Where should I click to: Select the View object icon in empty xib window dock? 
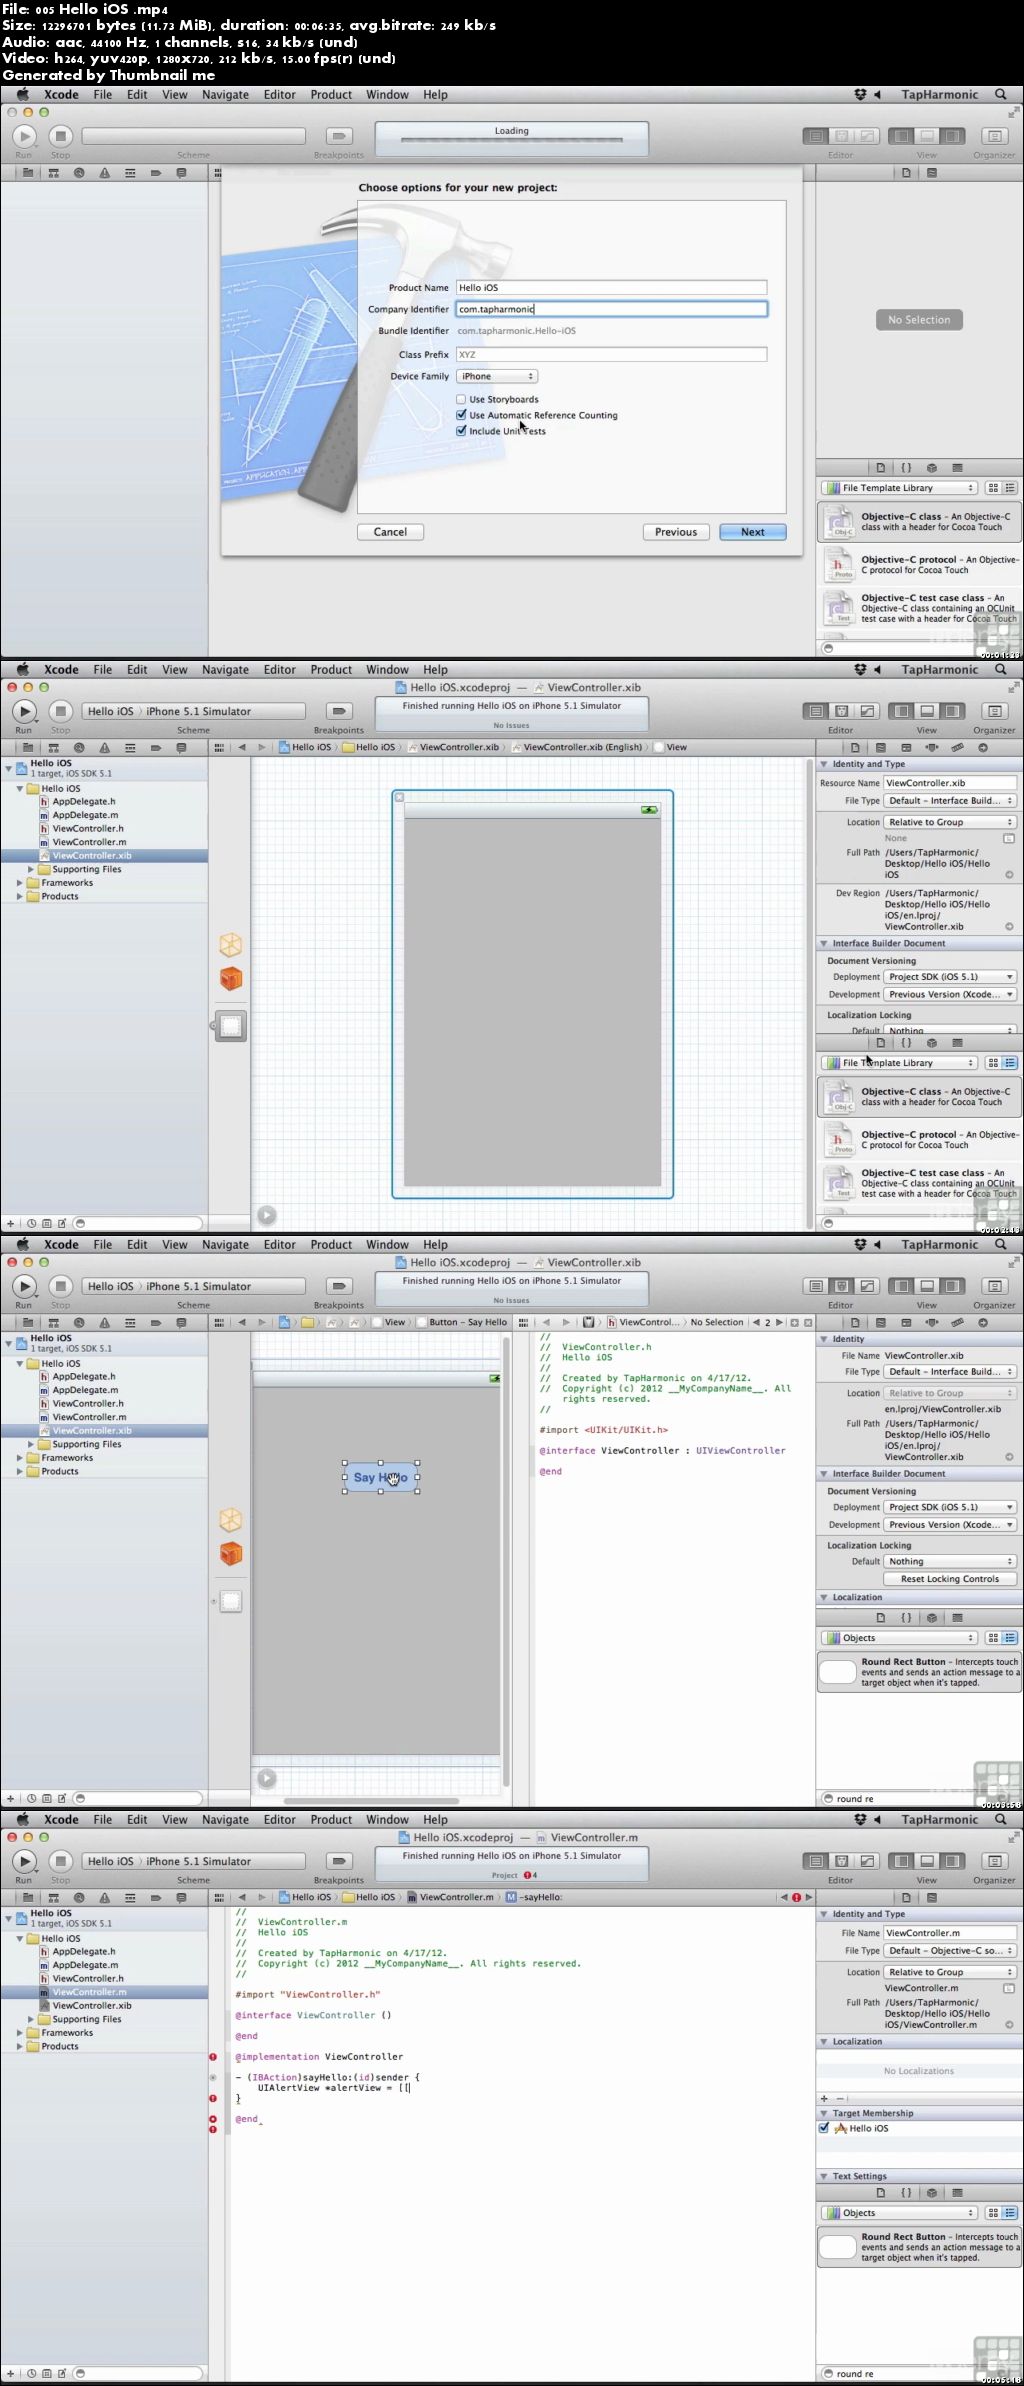click(x=231, y=1025)
